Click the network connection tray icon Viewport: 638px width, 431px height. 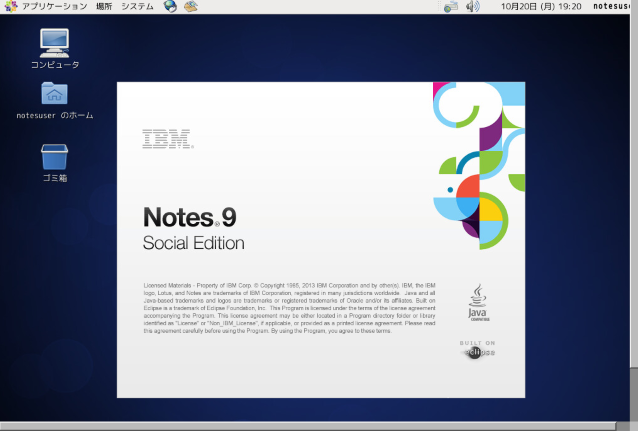(x=451, y=7)
